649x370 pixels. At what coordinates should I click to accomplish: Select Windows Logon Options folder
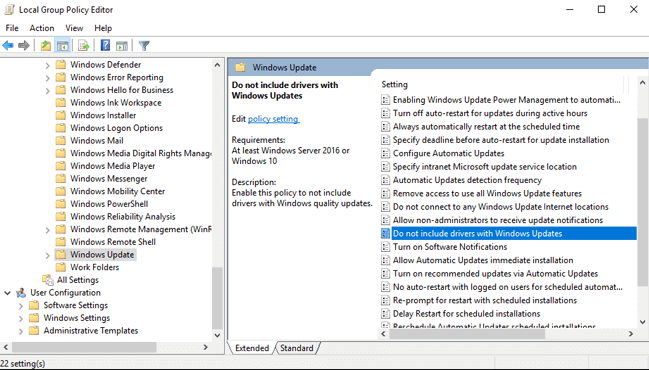[x=116, y=128]
